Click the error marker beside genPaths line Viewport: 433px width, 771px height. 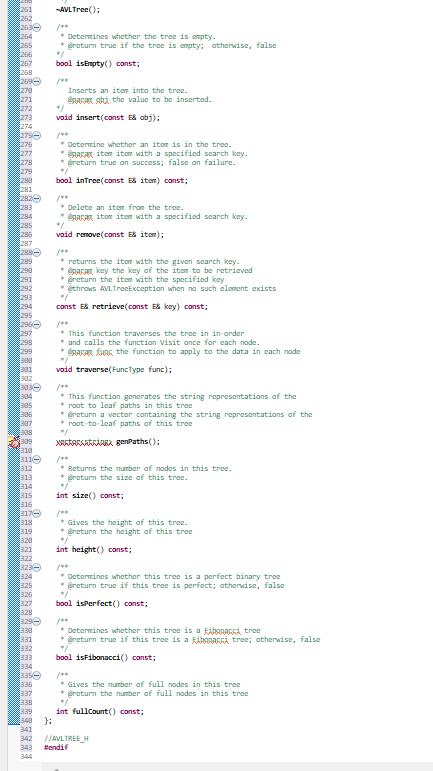pos(14,442)
